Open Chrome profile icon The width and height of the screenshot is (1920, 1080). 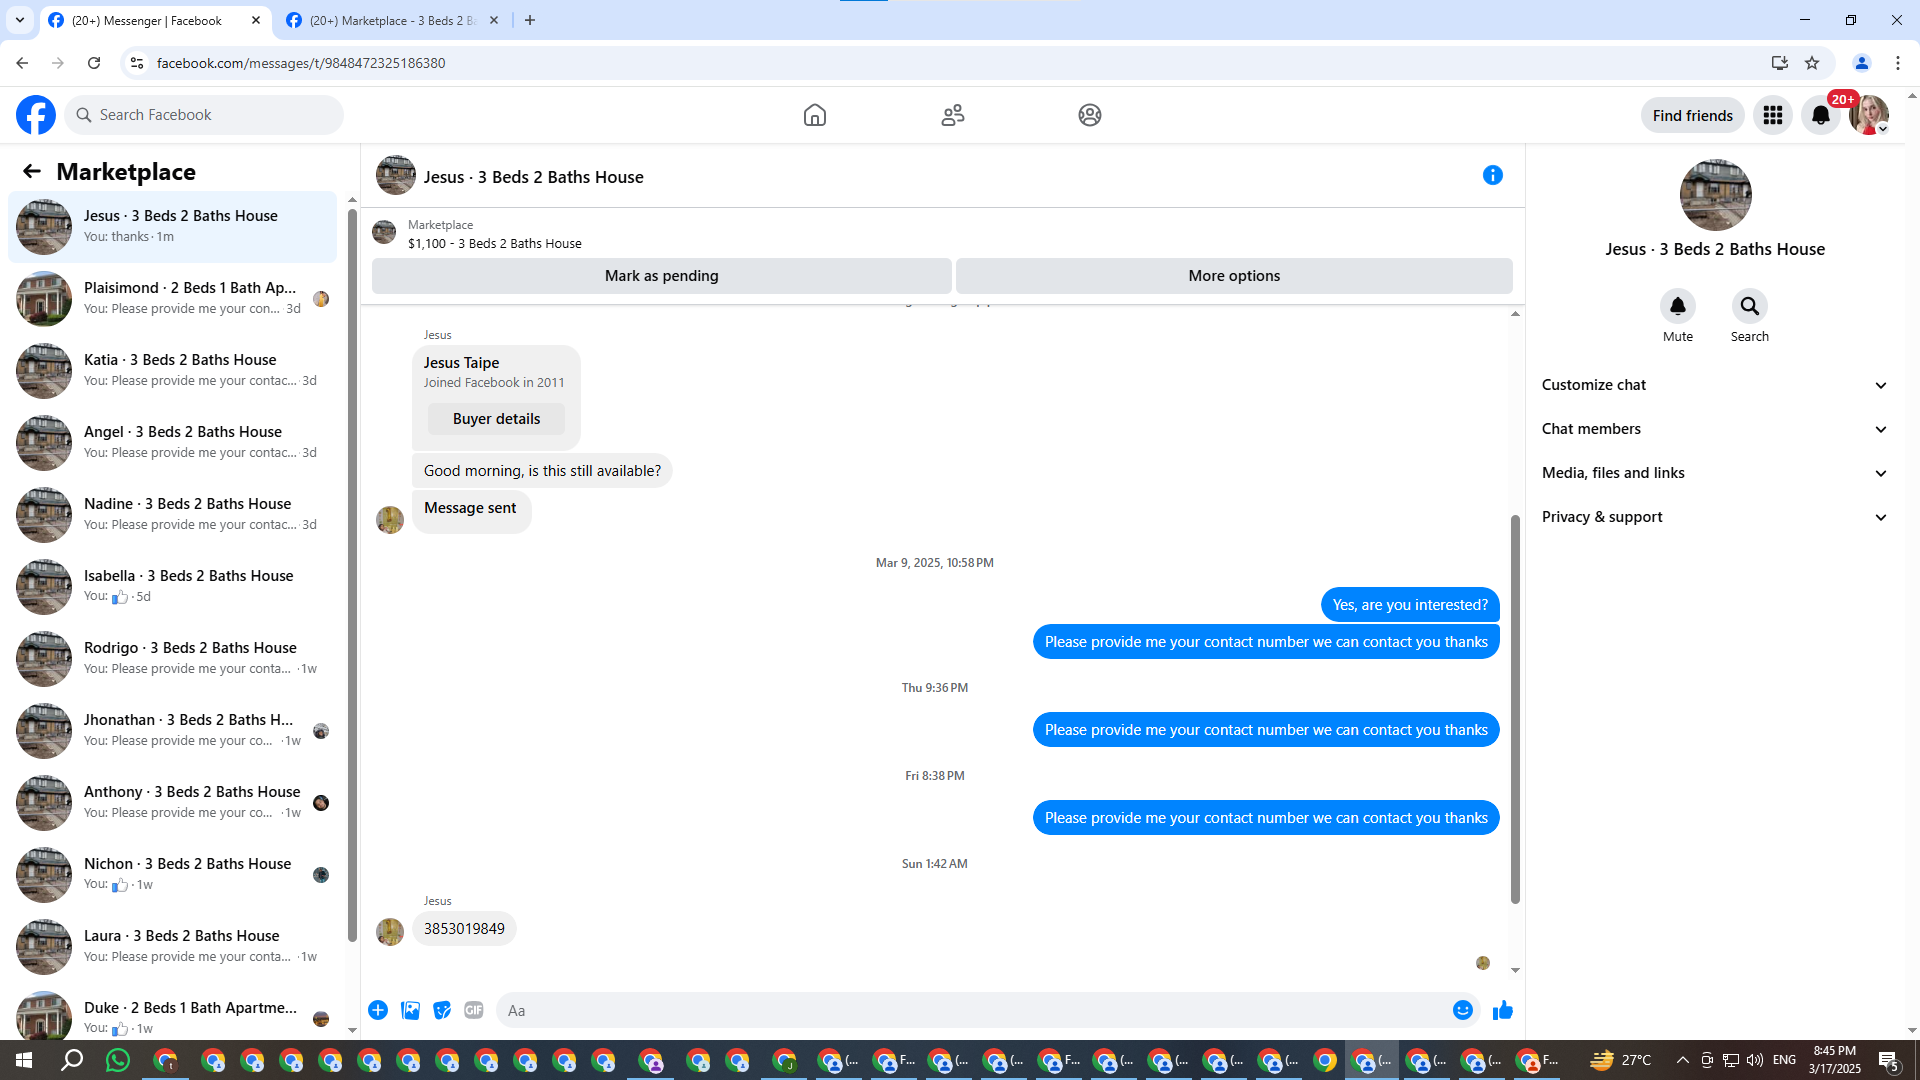[x=1862, y=63]
